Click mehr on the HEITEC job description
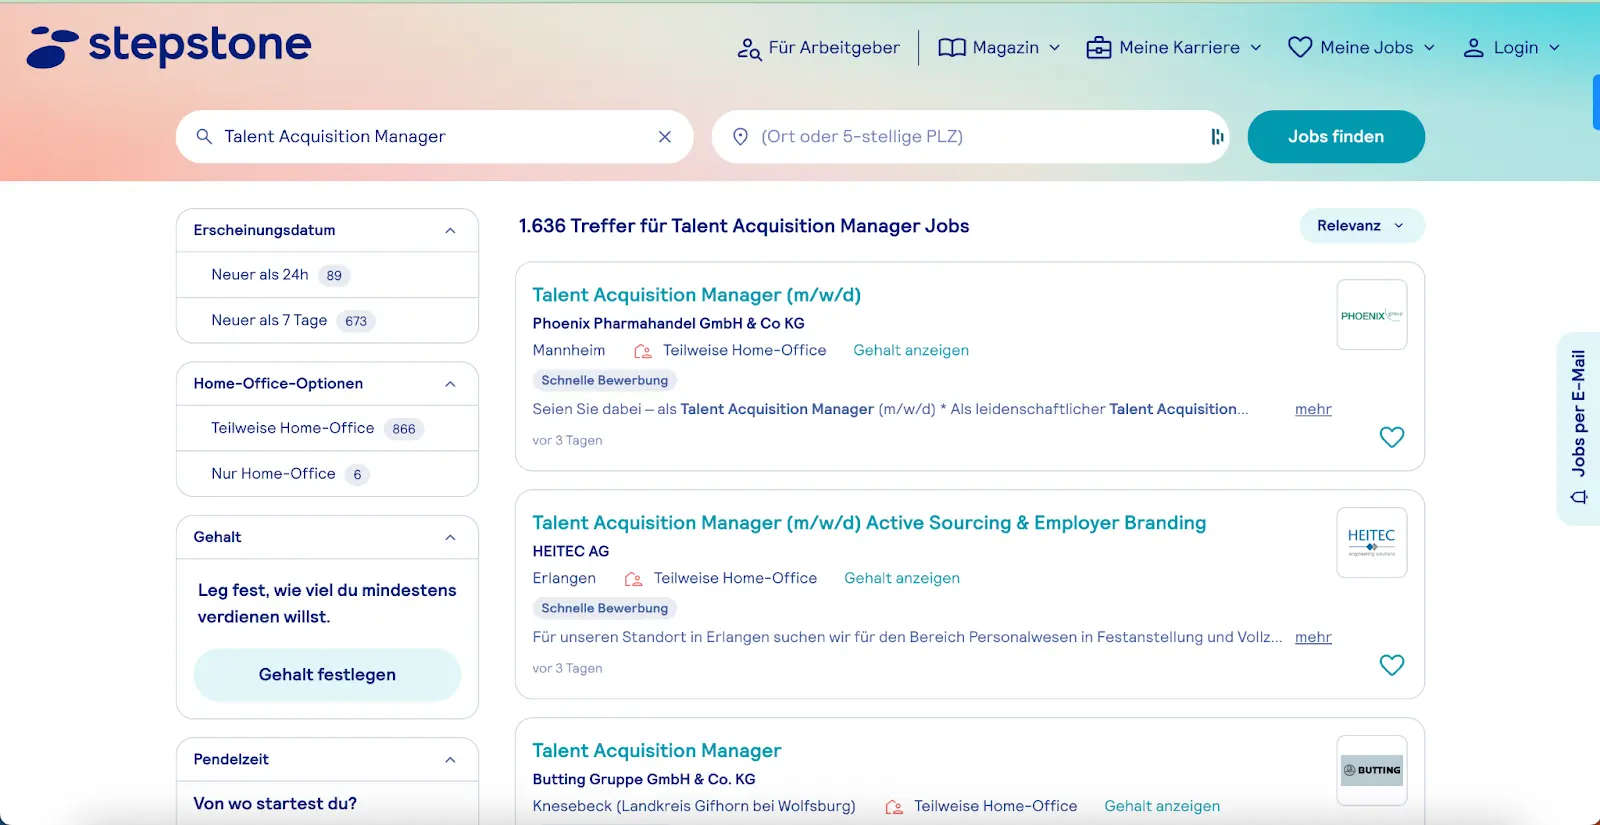The image size is (1600, 825). click(x=1313, y=637)
